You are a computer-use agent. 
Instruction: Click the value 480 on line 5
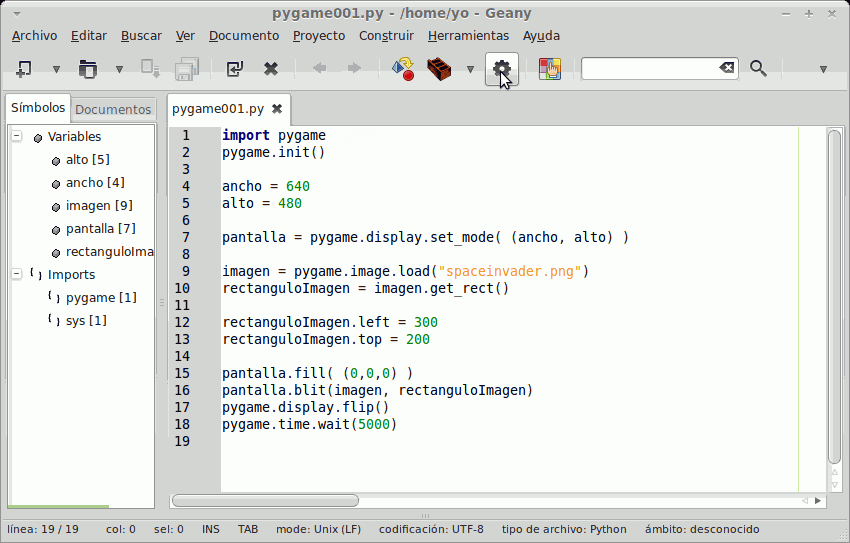[x=290, y=203]
